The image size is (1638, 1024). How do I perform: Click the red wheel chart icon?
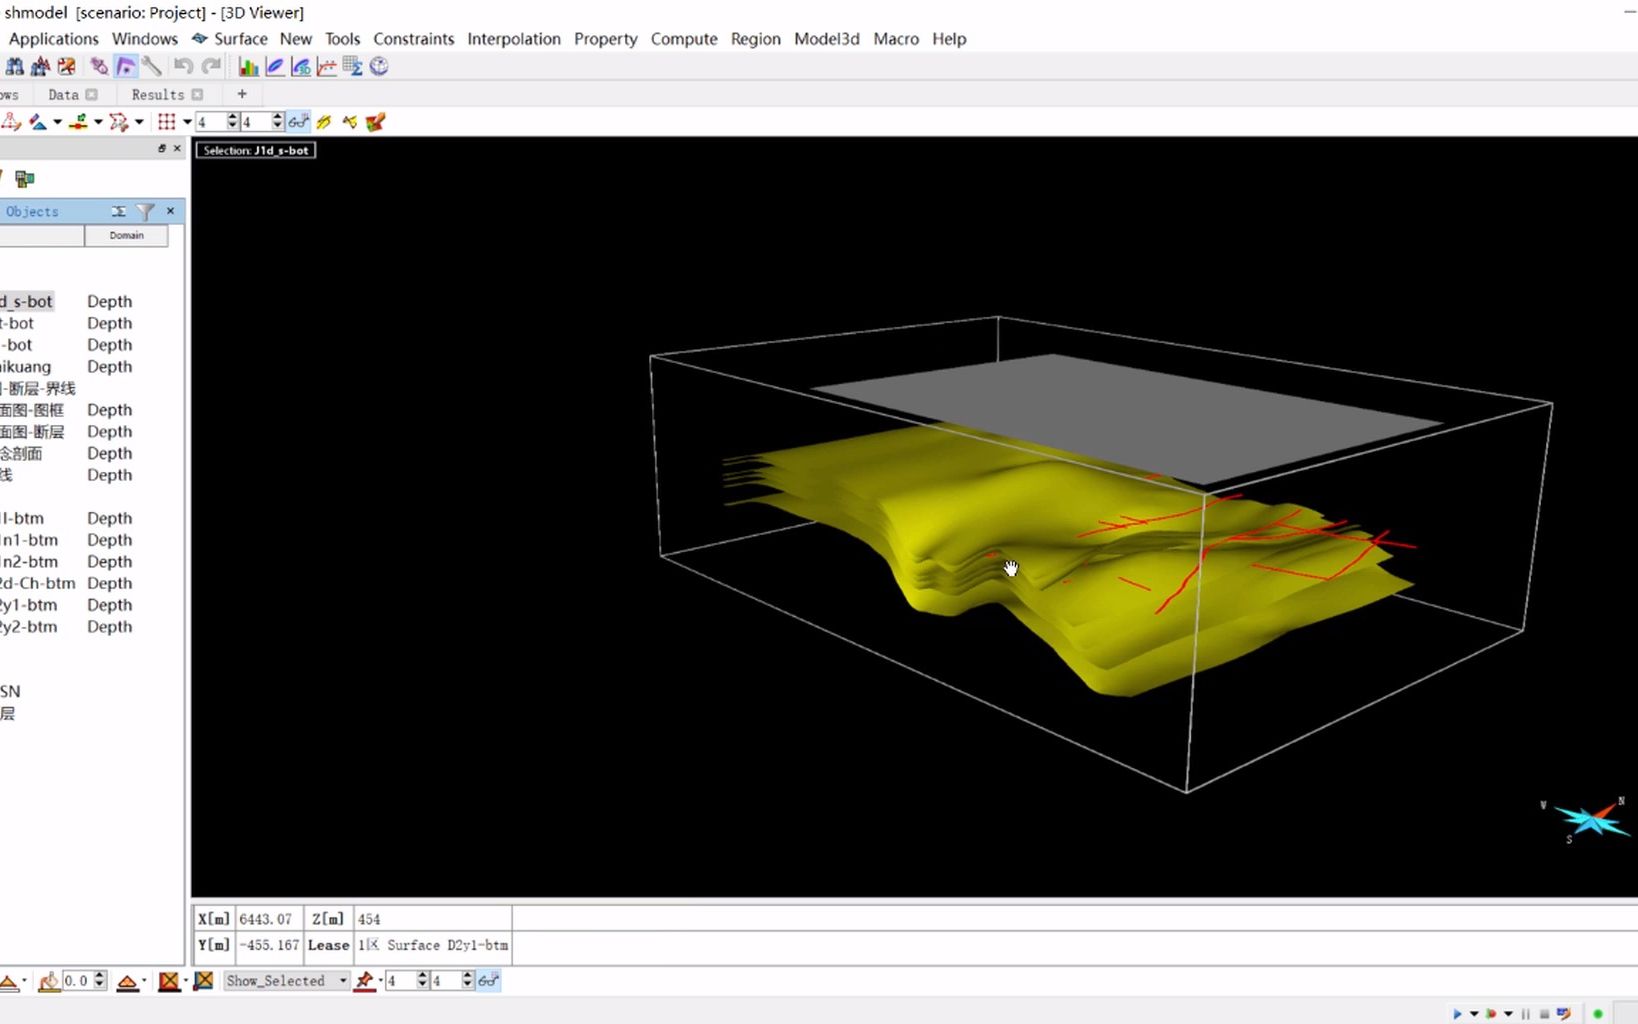point(66,67)
